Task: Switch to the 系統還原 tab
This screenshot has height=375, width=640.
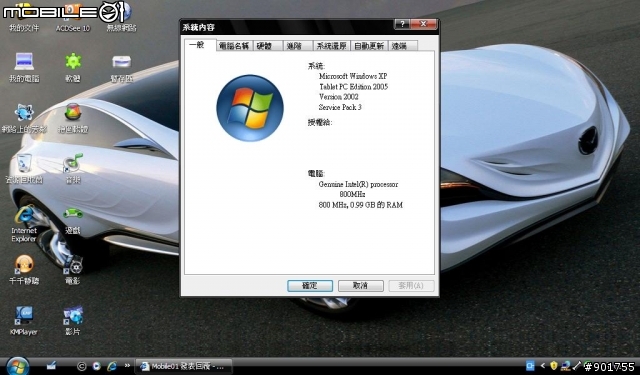Action: (332, 46)
